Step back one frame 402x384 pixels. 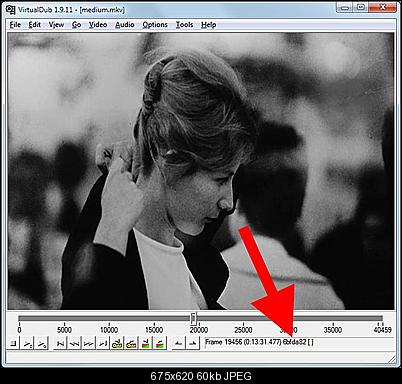click(x=74, y=343)
